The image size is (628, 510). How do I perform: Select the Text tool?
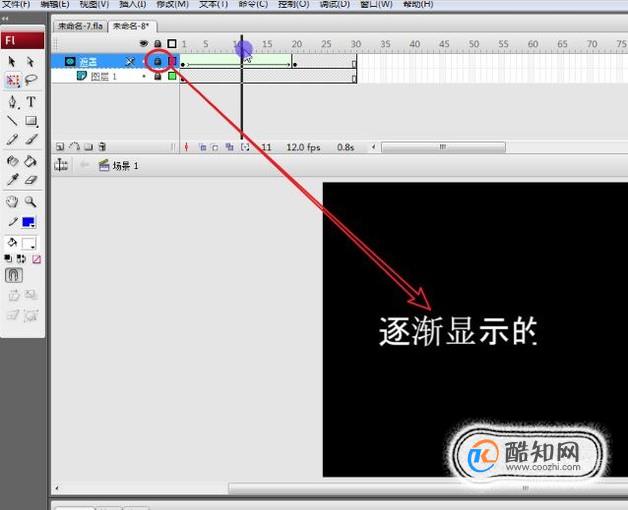[31, 101]
